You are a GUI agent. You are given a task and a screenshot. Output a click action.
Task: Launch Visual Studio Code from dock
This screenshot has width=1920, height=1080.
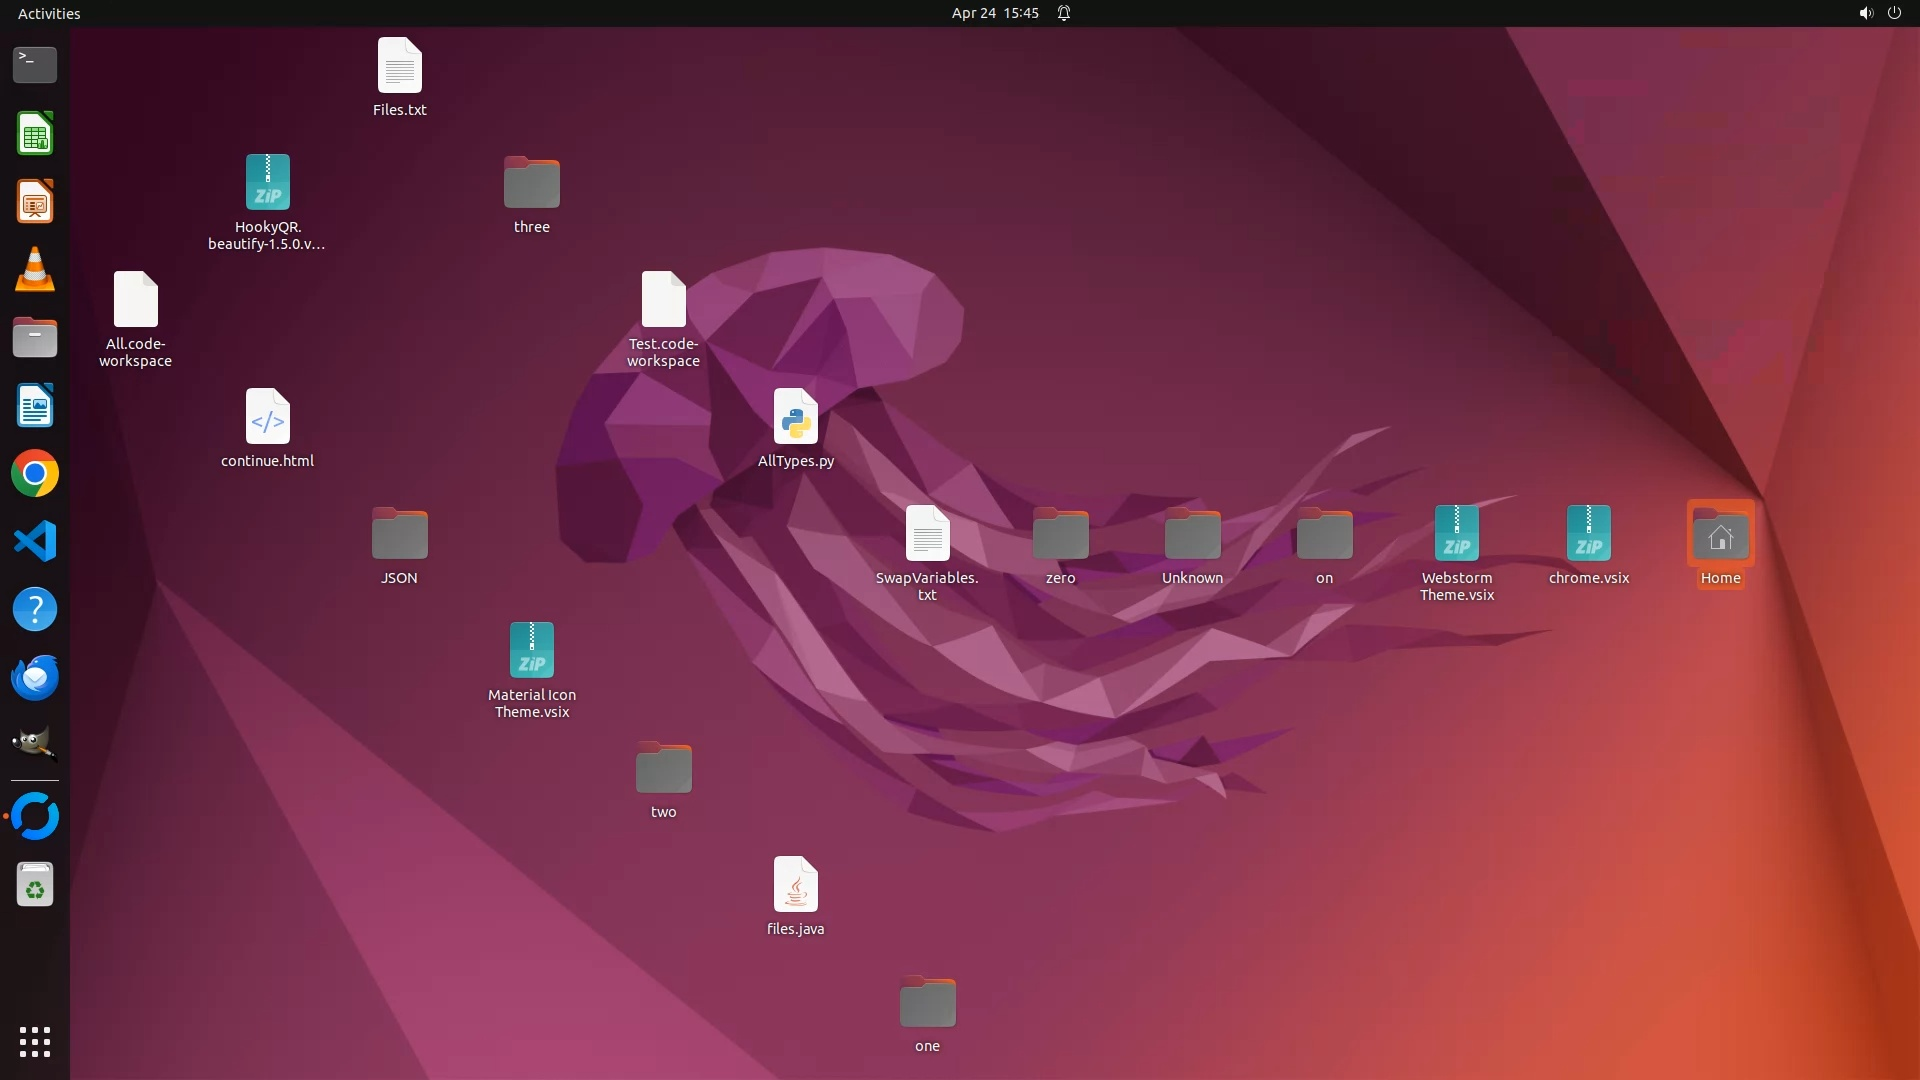[35, 542]
